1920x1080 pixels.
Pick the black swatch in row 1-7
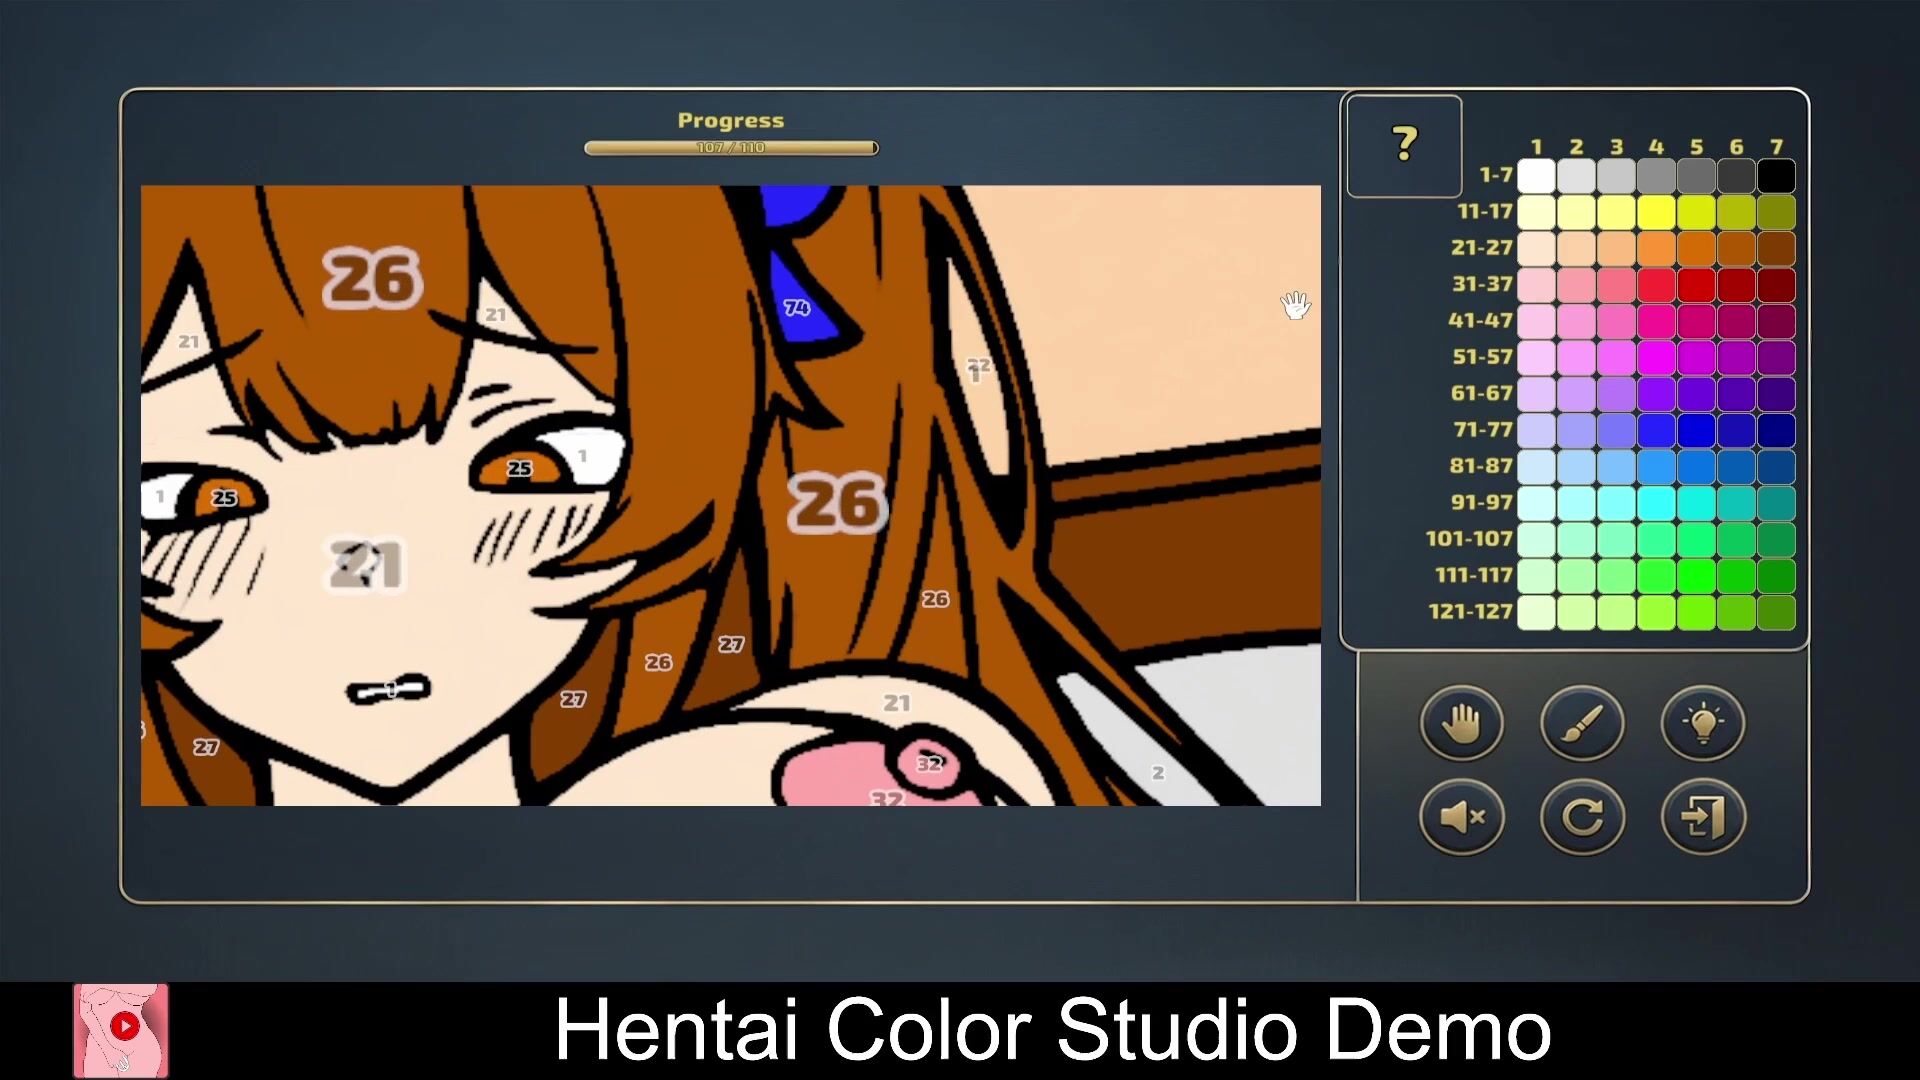tap(1776, 176)
